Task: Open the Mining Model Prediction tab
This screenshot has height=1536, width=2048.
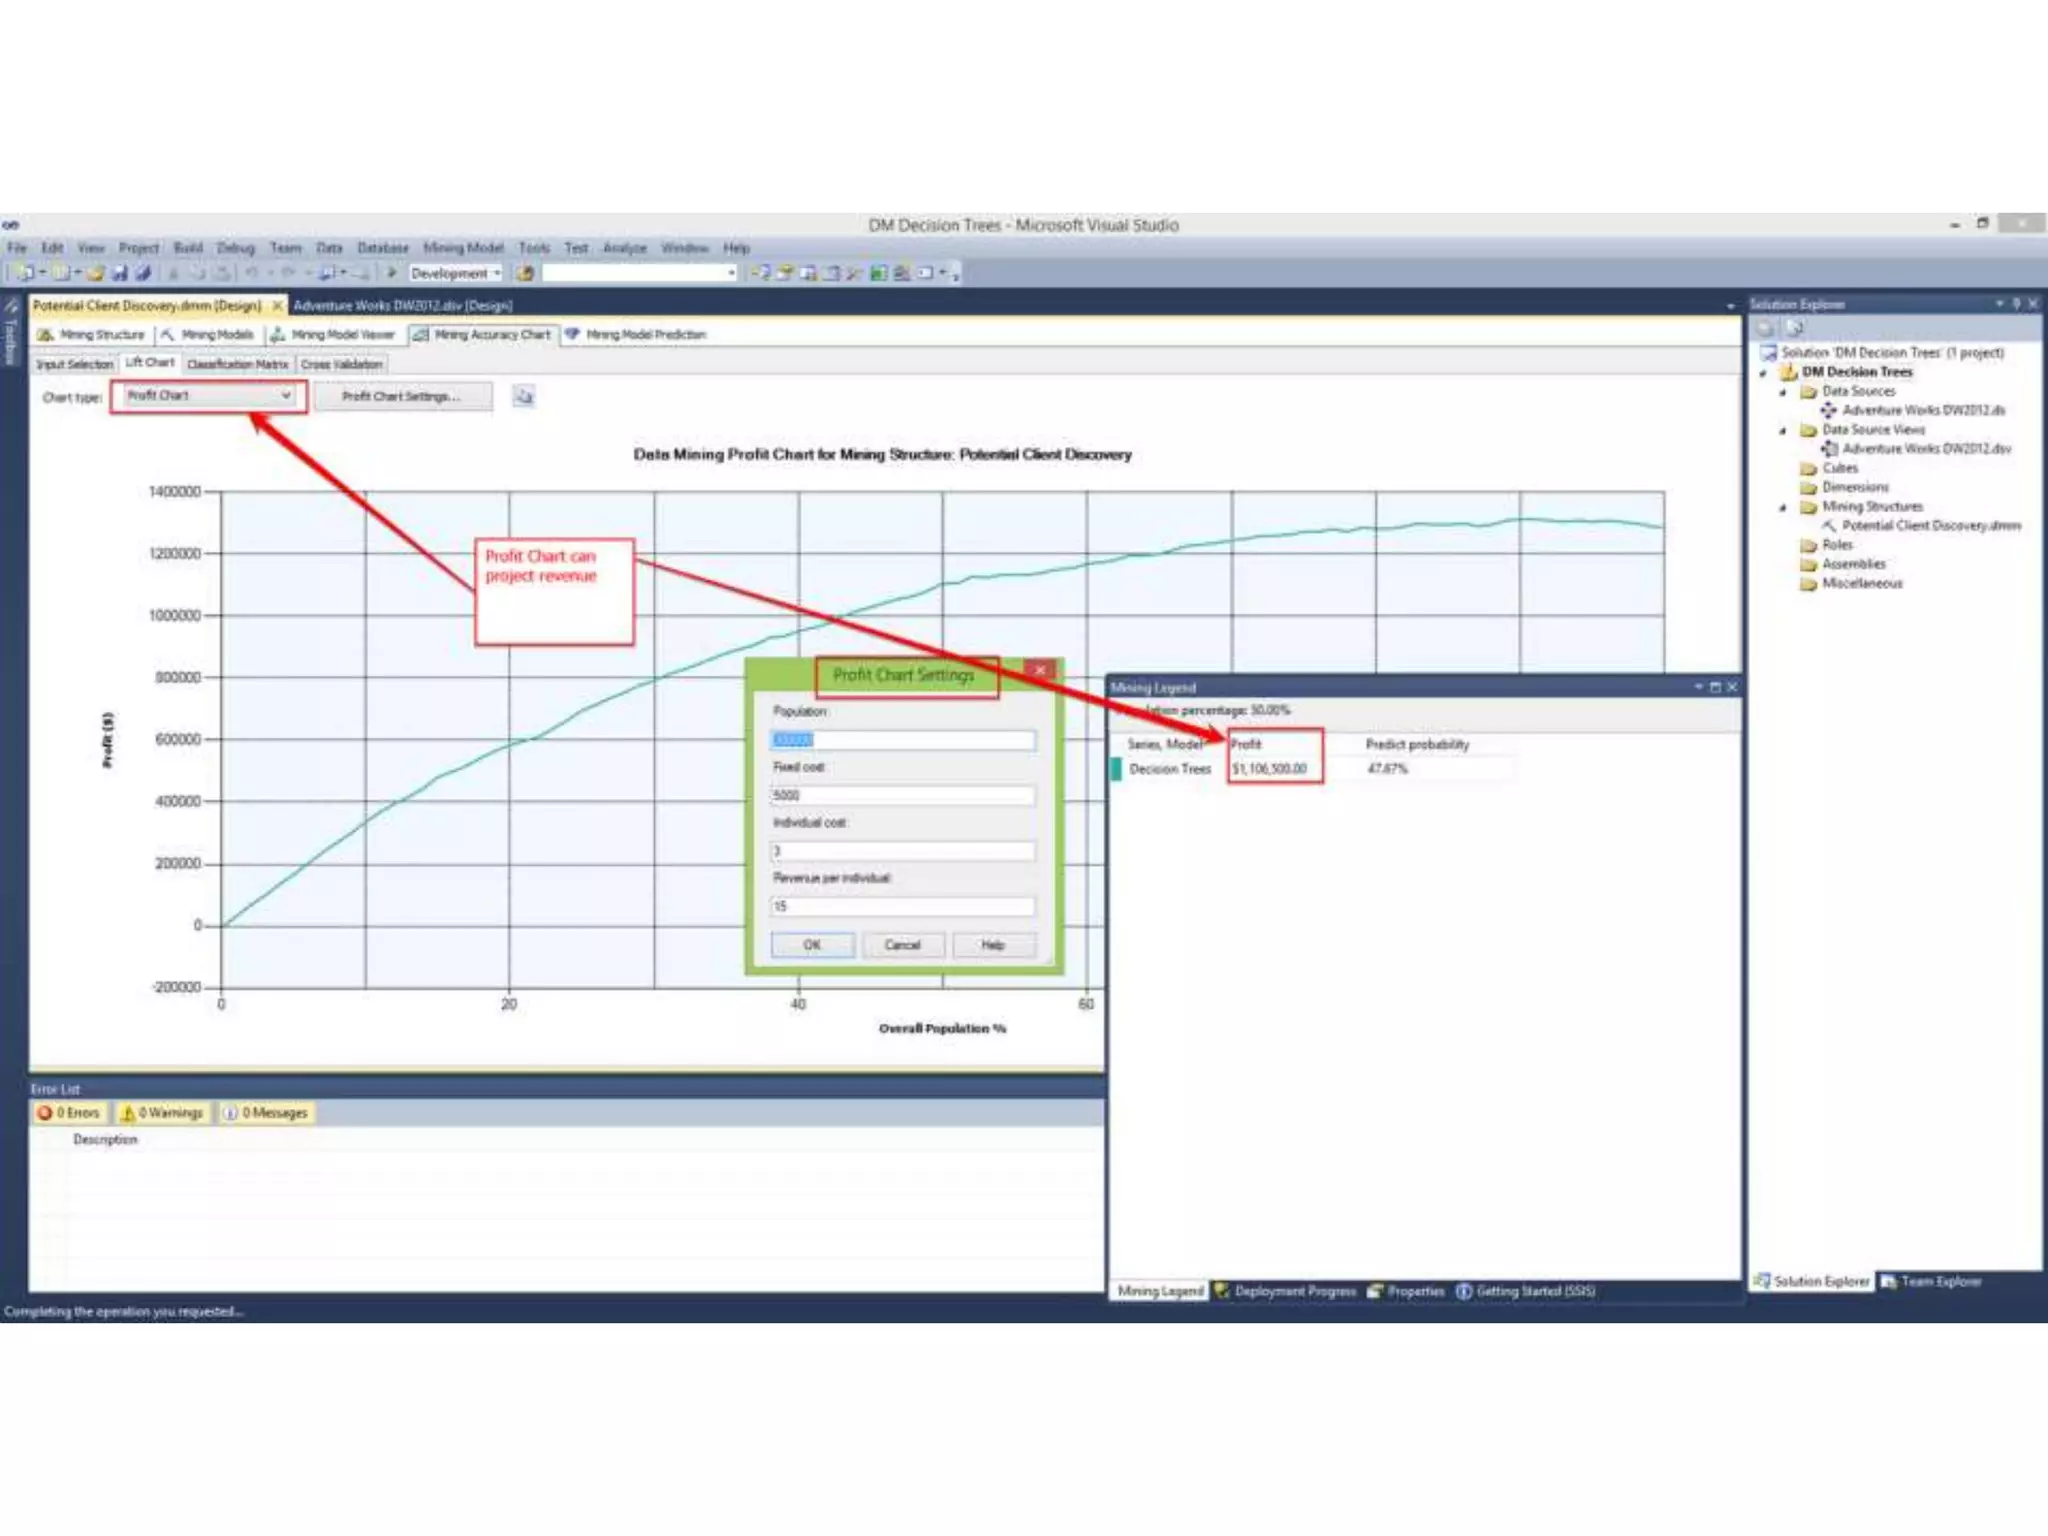Action: 636,334
